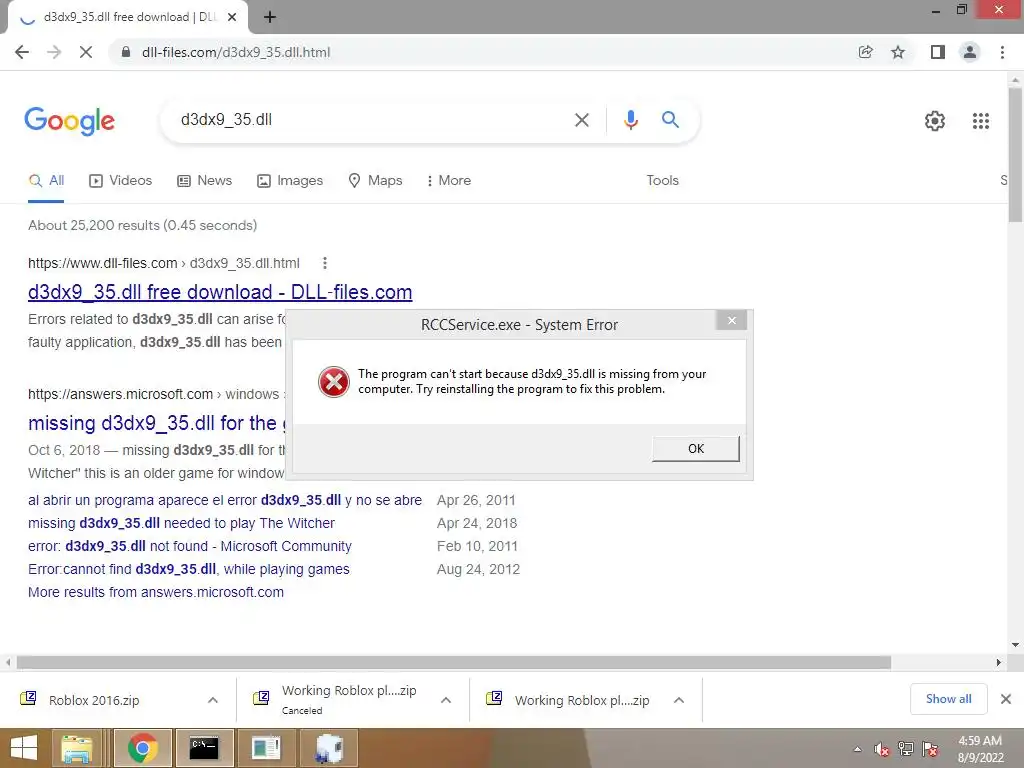Screen dimensions: 1024x768
Task: Click the browser forward arrow
Action: tap(54, 52)
